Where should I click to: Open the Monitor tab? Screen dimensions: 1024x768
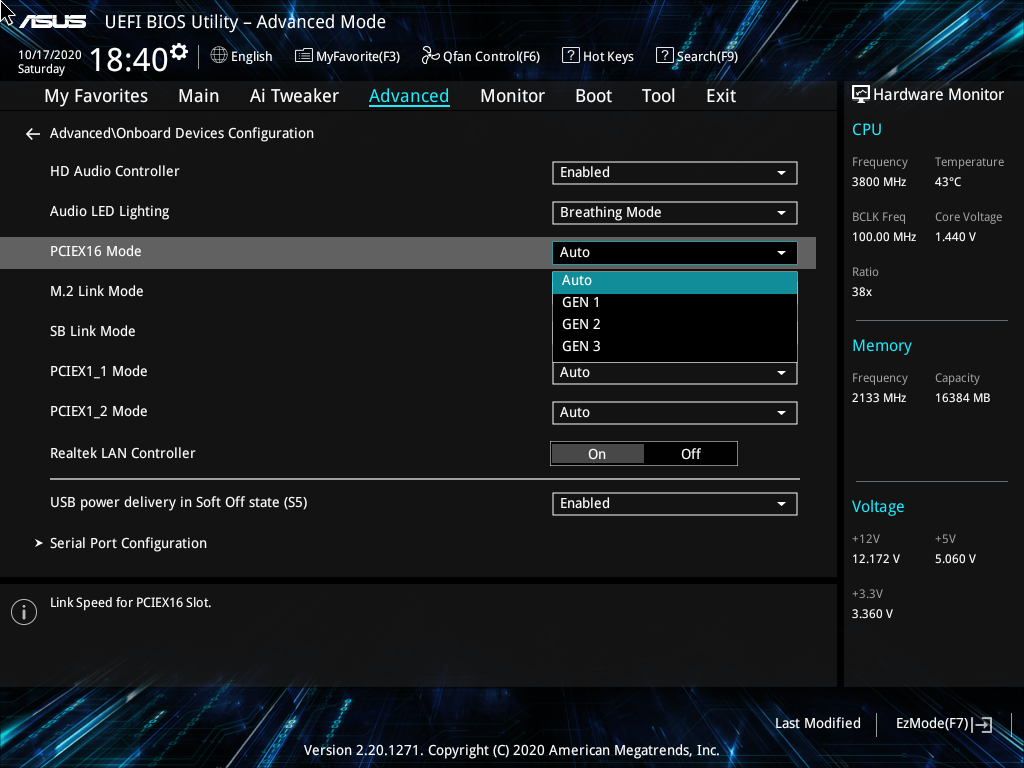coord(512,96)
